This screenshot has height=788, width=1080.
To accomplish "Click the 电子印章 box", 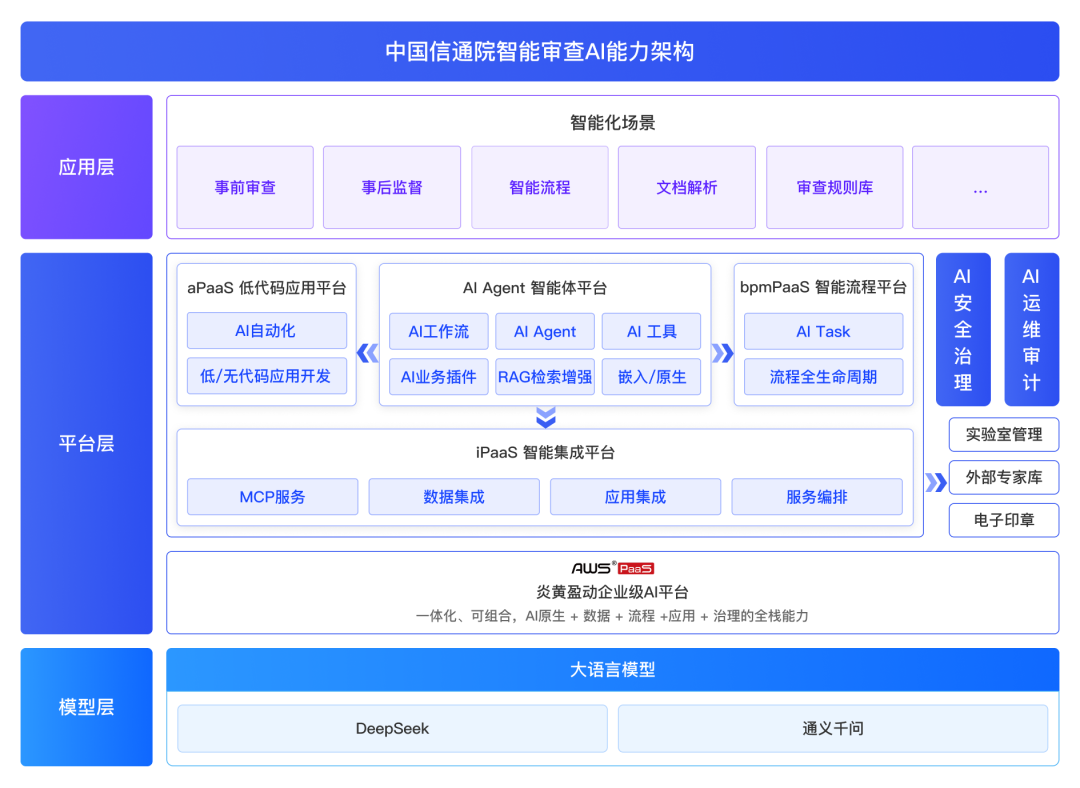I will tap(1003, 520).
